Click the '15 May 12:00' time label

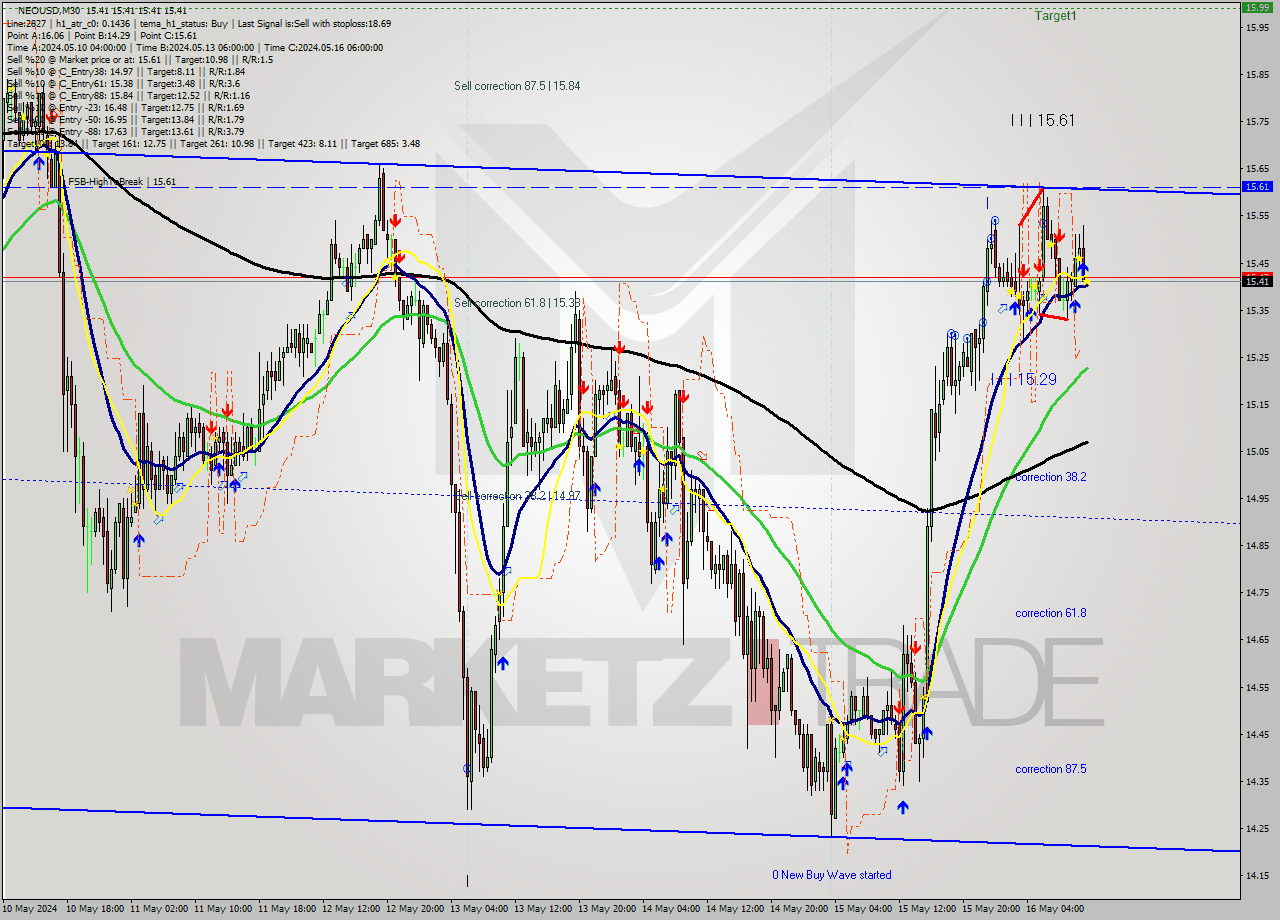tap(929, 909)
